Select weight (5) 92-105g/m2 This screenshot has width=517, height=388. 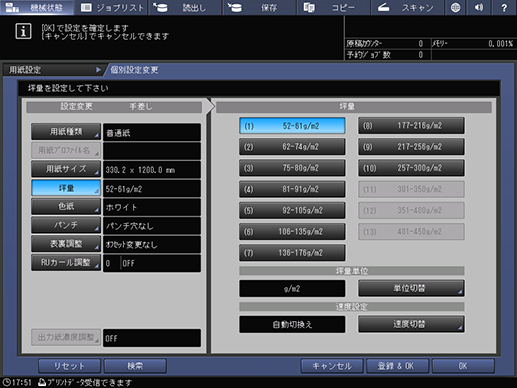click(x=292, y=210)
